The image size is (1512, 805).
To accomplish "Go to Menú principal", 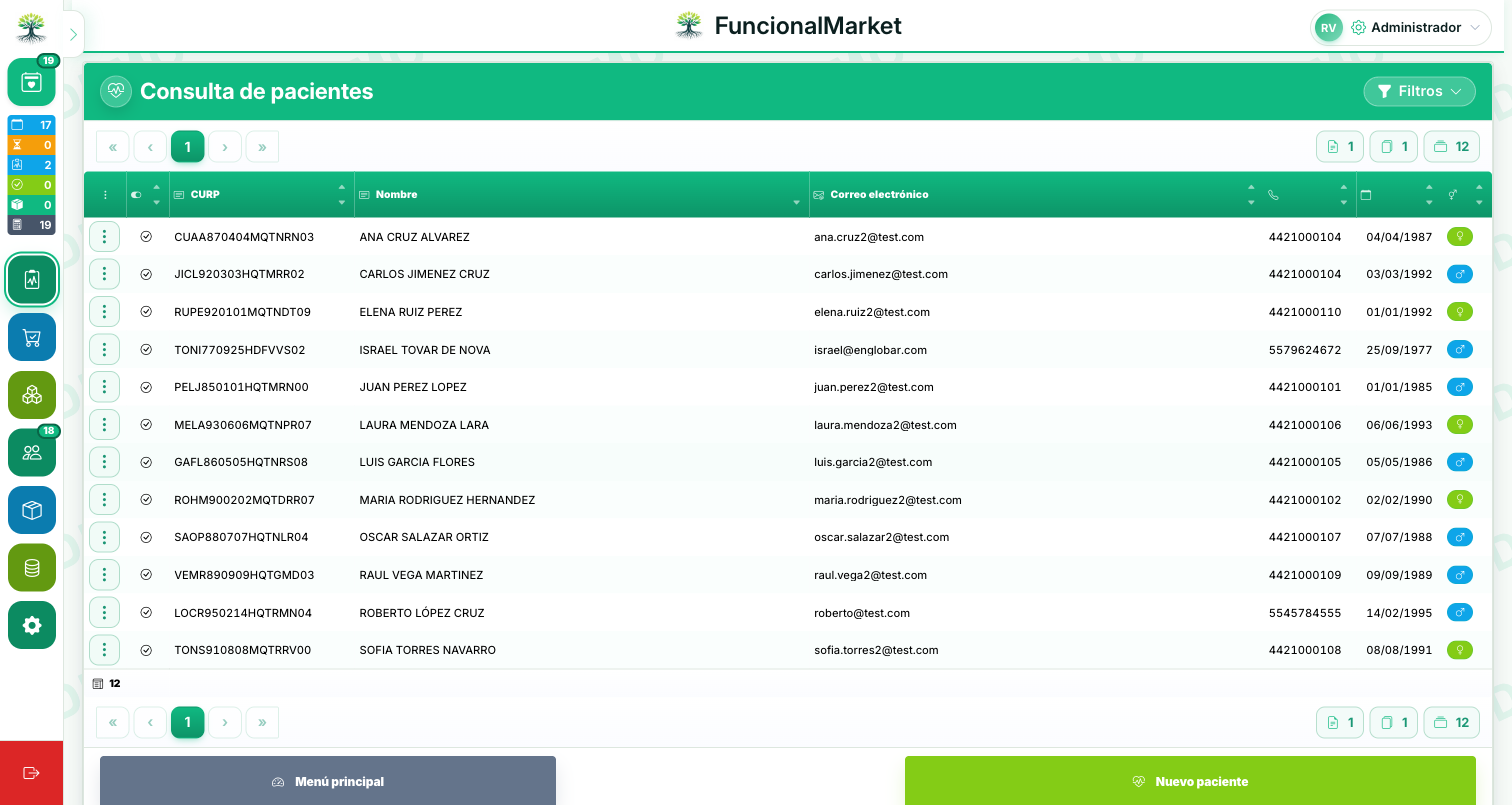I will [x=328, y=781].
